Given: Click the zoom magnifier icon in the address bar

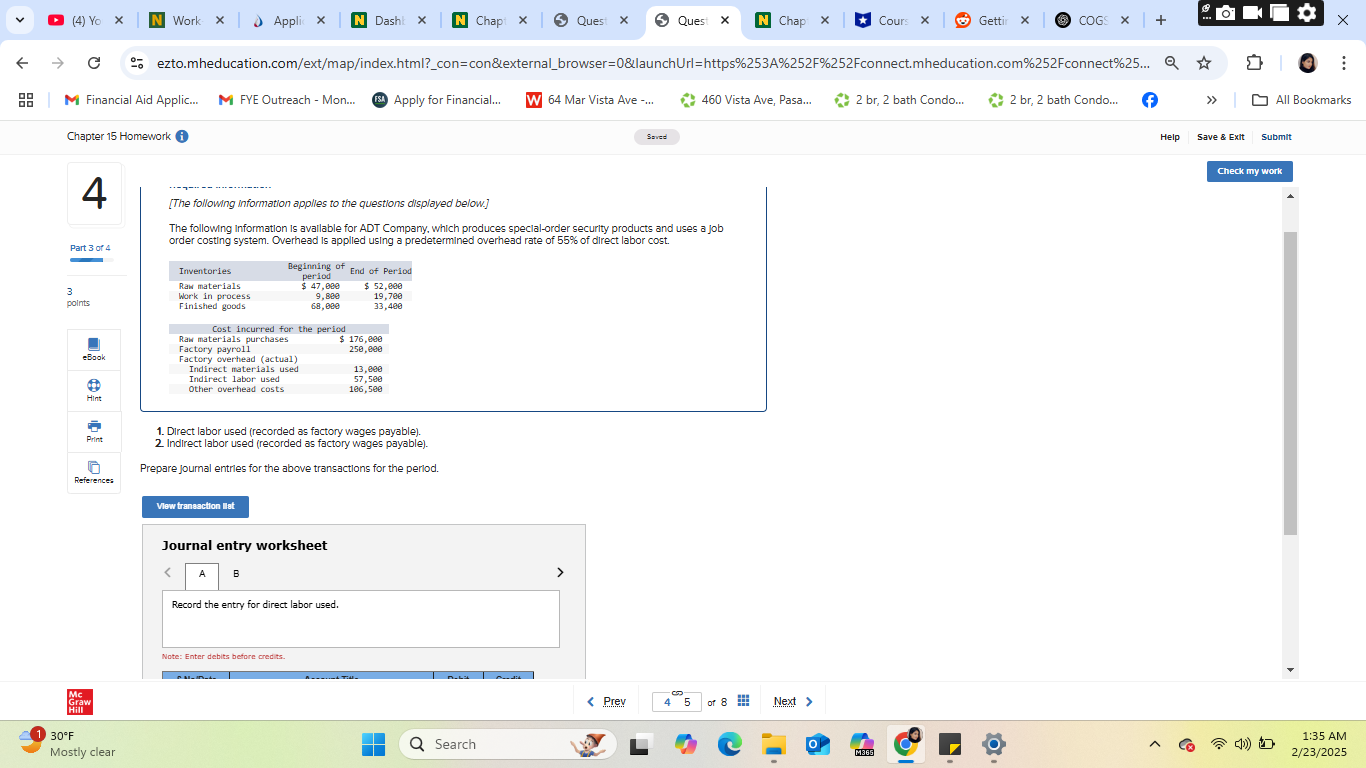Looking at the screenshot, I should coord(1170,62).
